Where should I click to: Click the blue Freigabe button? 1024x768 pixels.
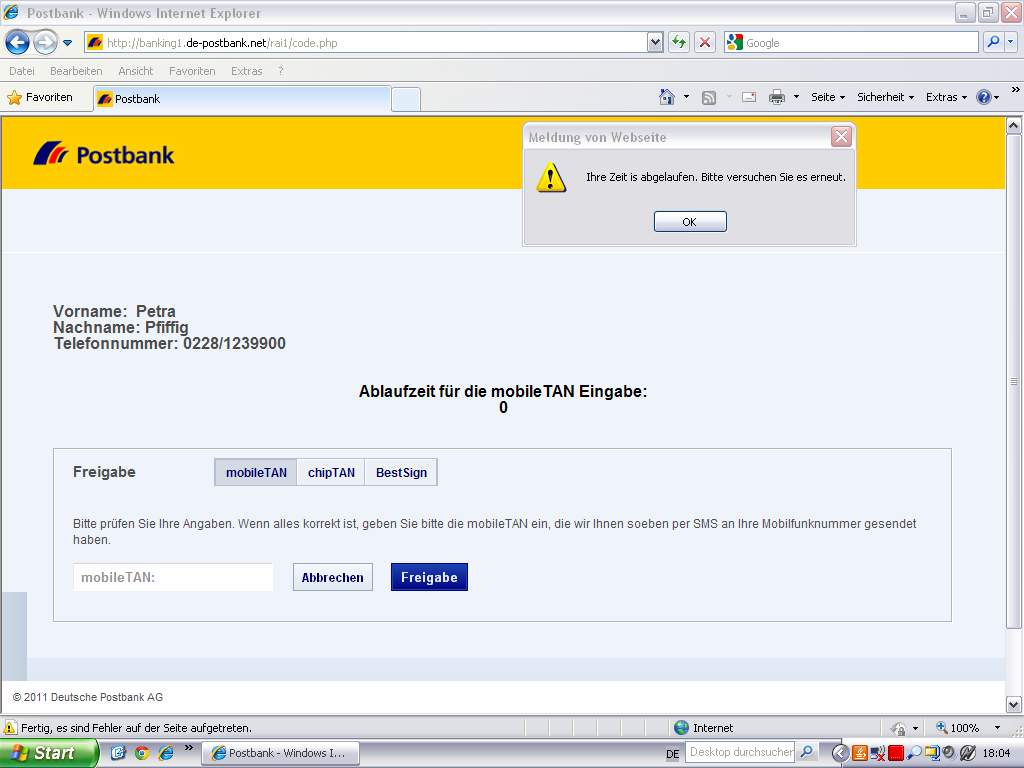(x=429, y=577)
